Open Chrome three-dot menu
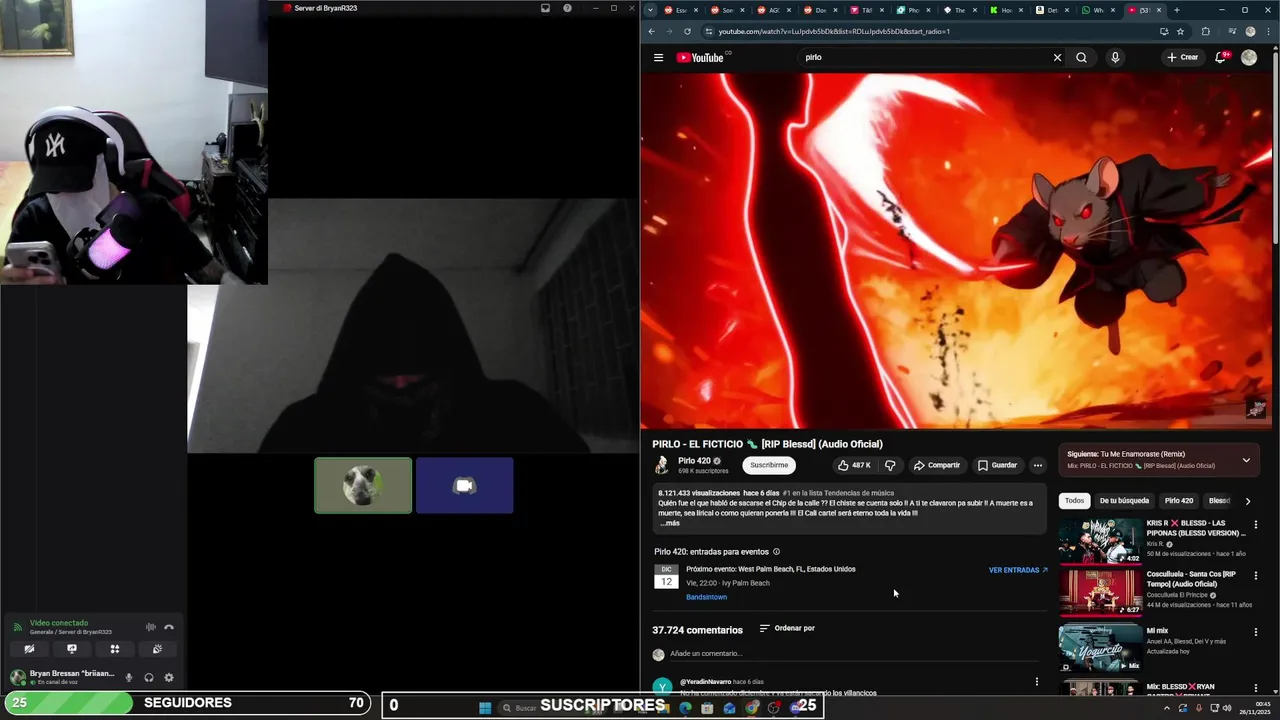The image size is (1280, 720). tap(1267, 31)
